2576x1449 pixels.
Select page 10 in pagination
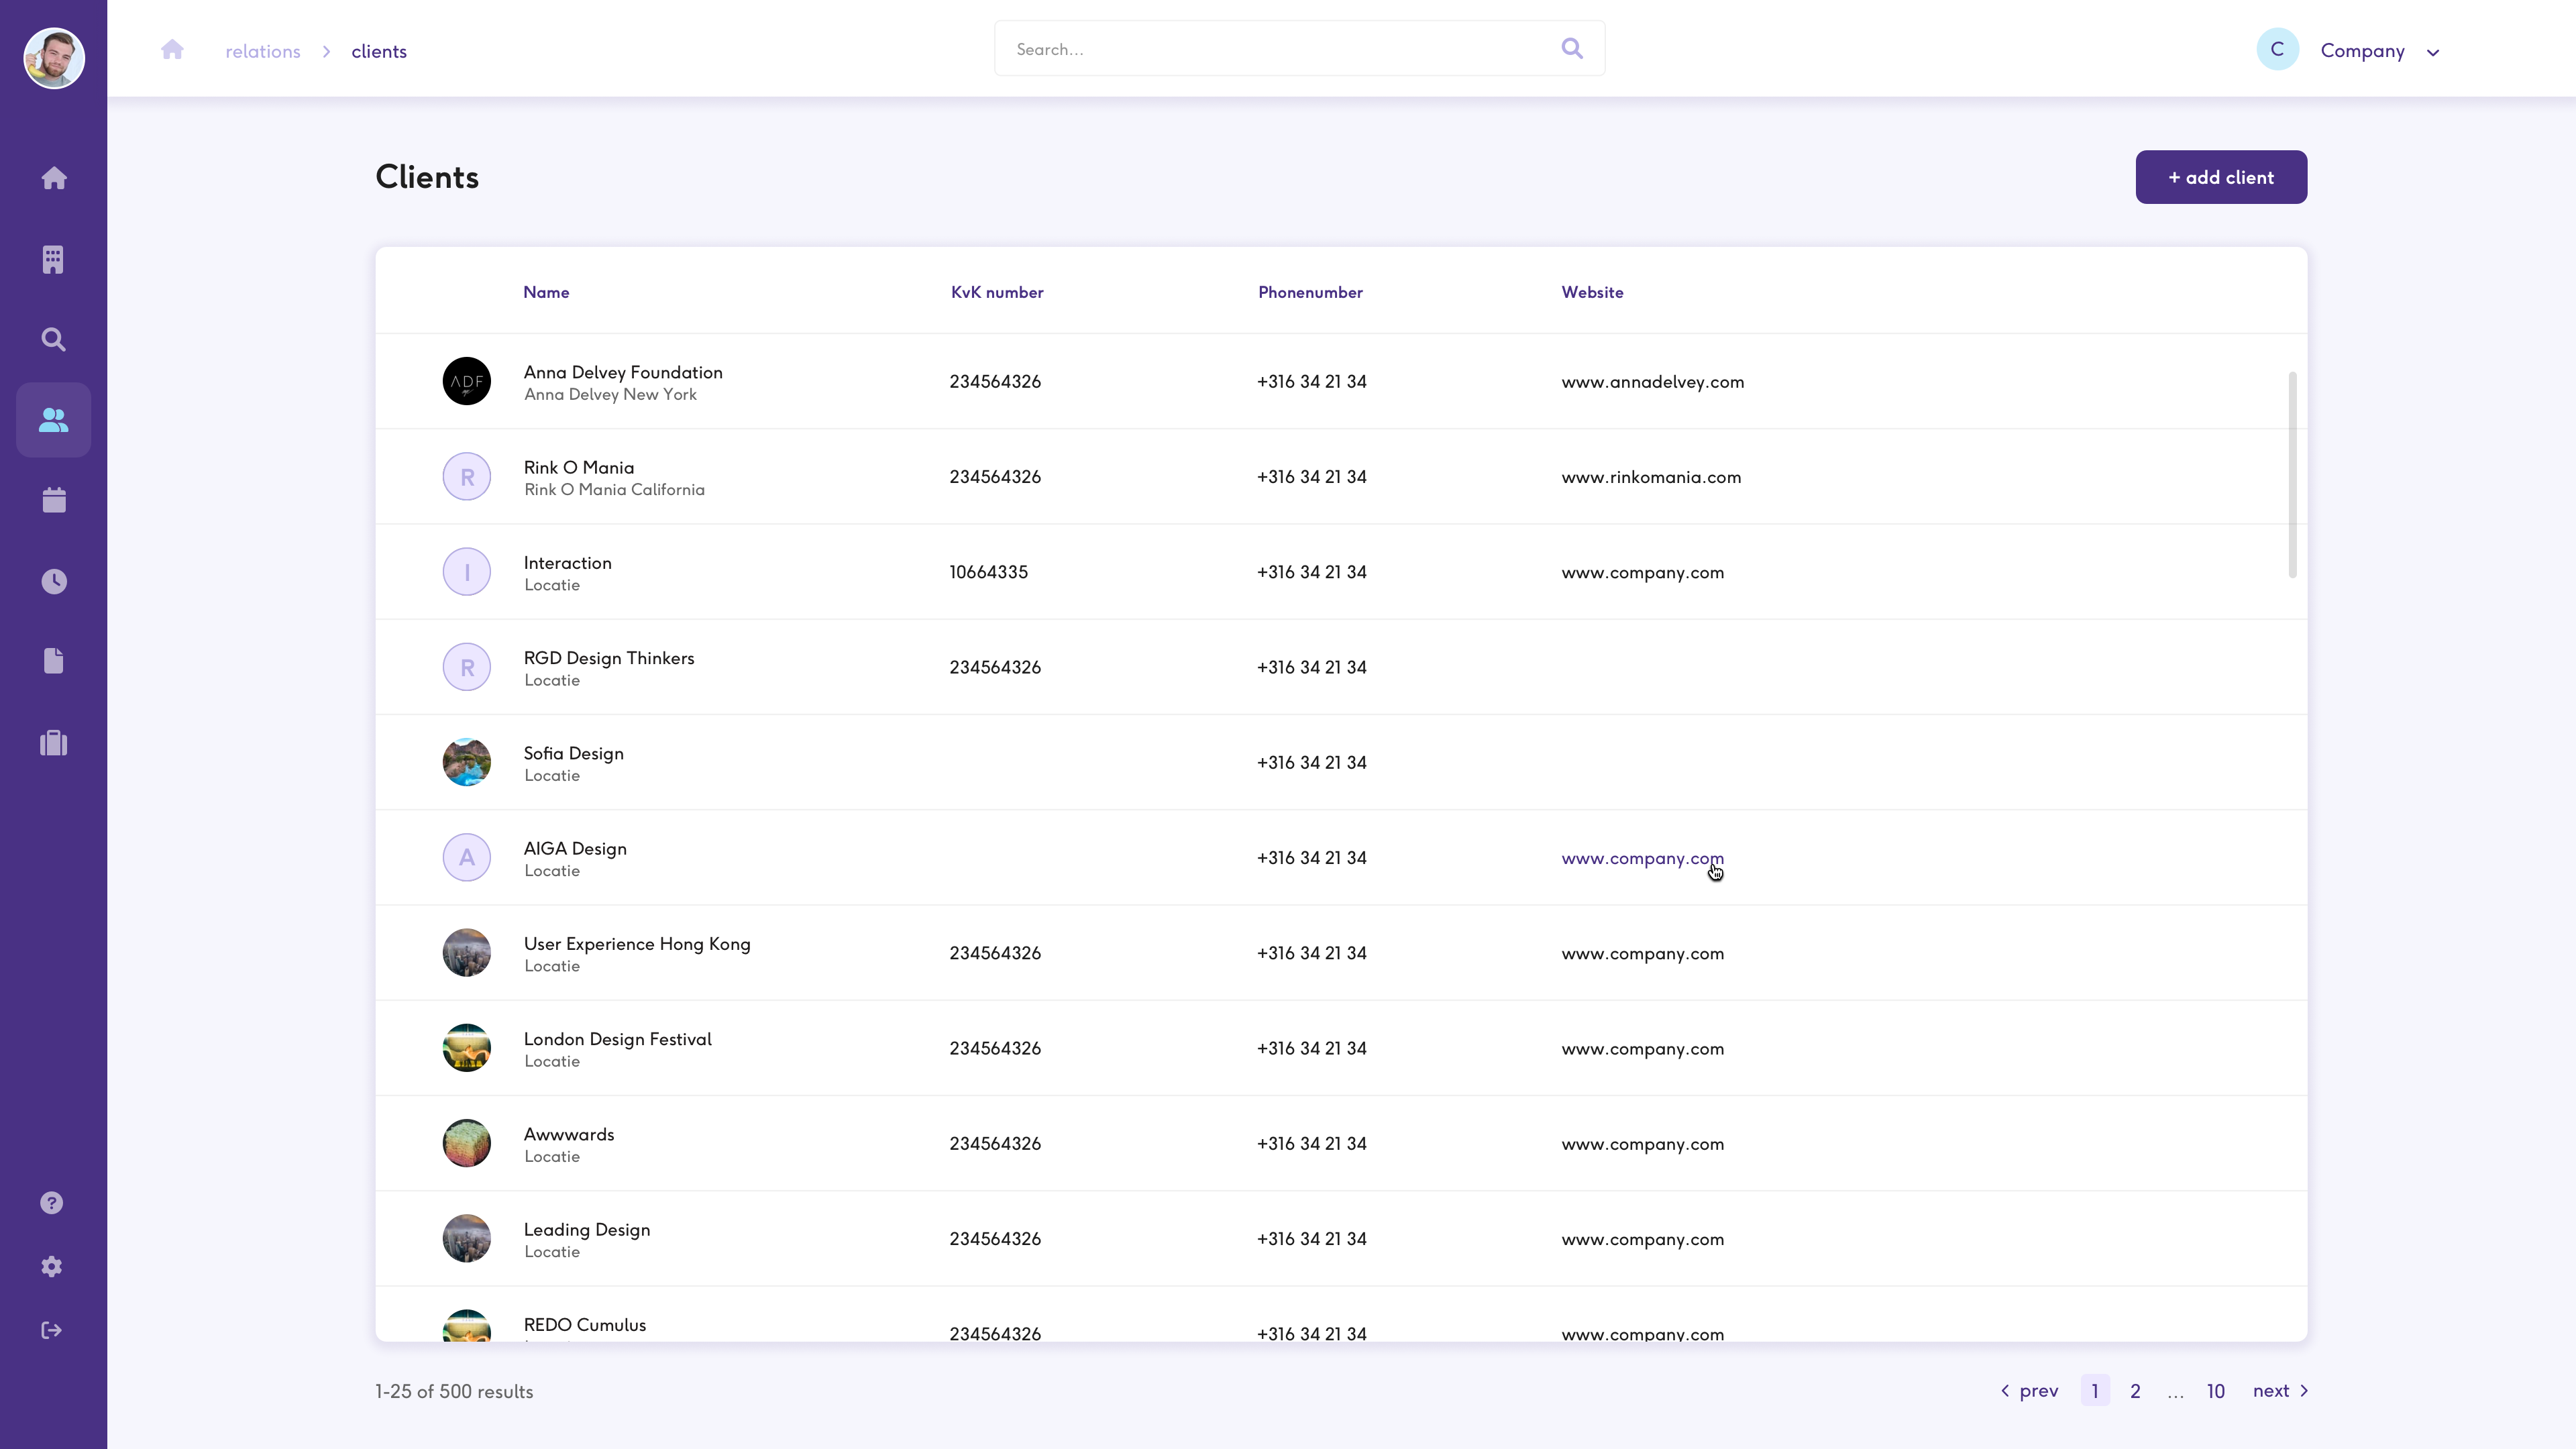point(2215,1391)
